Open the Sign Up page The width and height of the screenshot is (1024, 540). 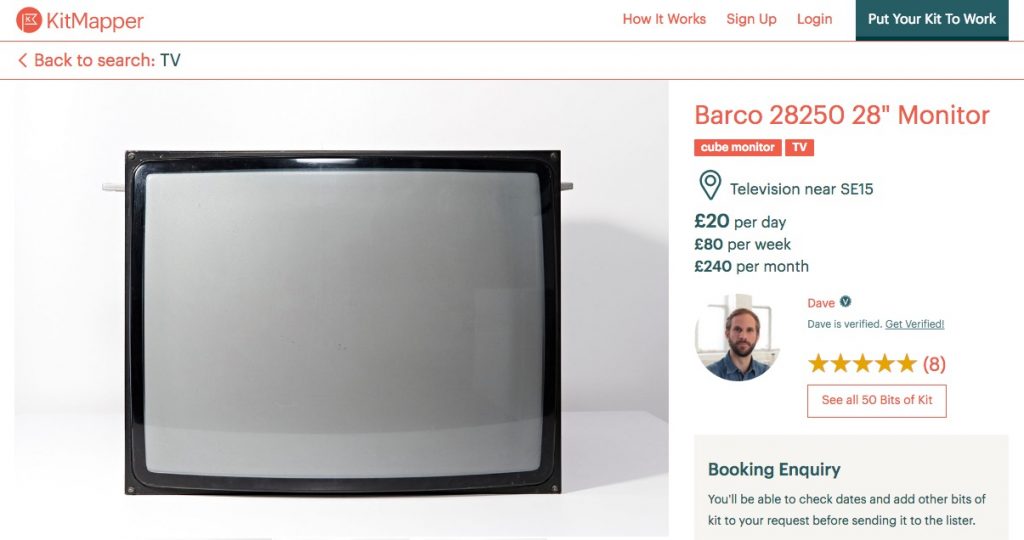[751, 19]
